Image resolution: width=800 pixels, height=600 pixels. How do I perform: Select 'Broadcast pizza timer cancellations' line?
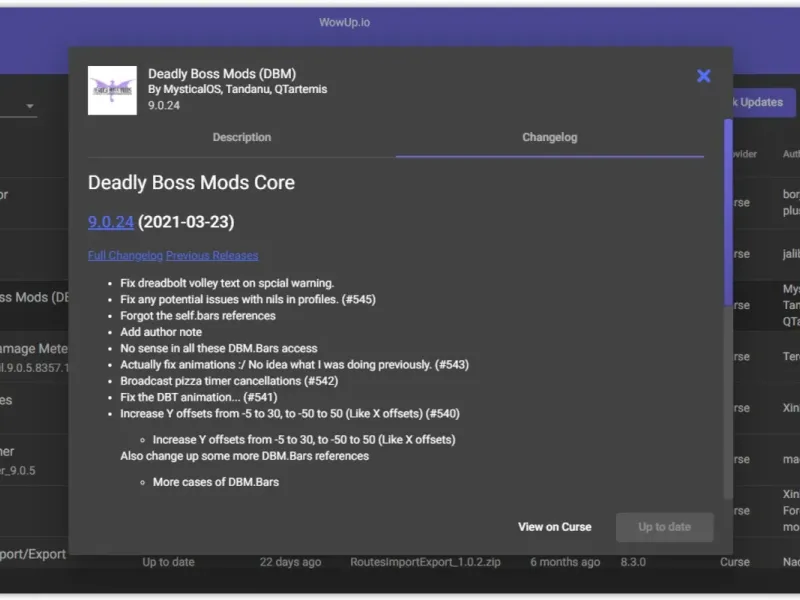click(229, 381)
